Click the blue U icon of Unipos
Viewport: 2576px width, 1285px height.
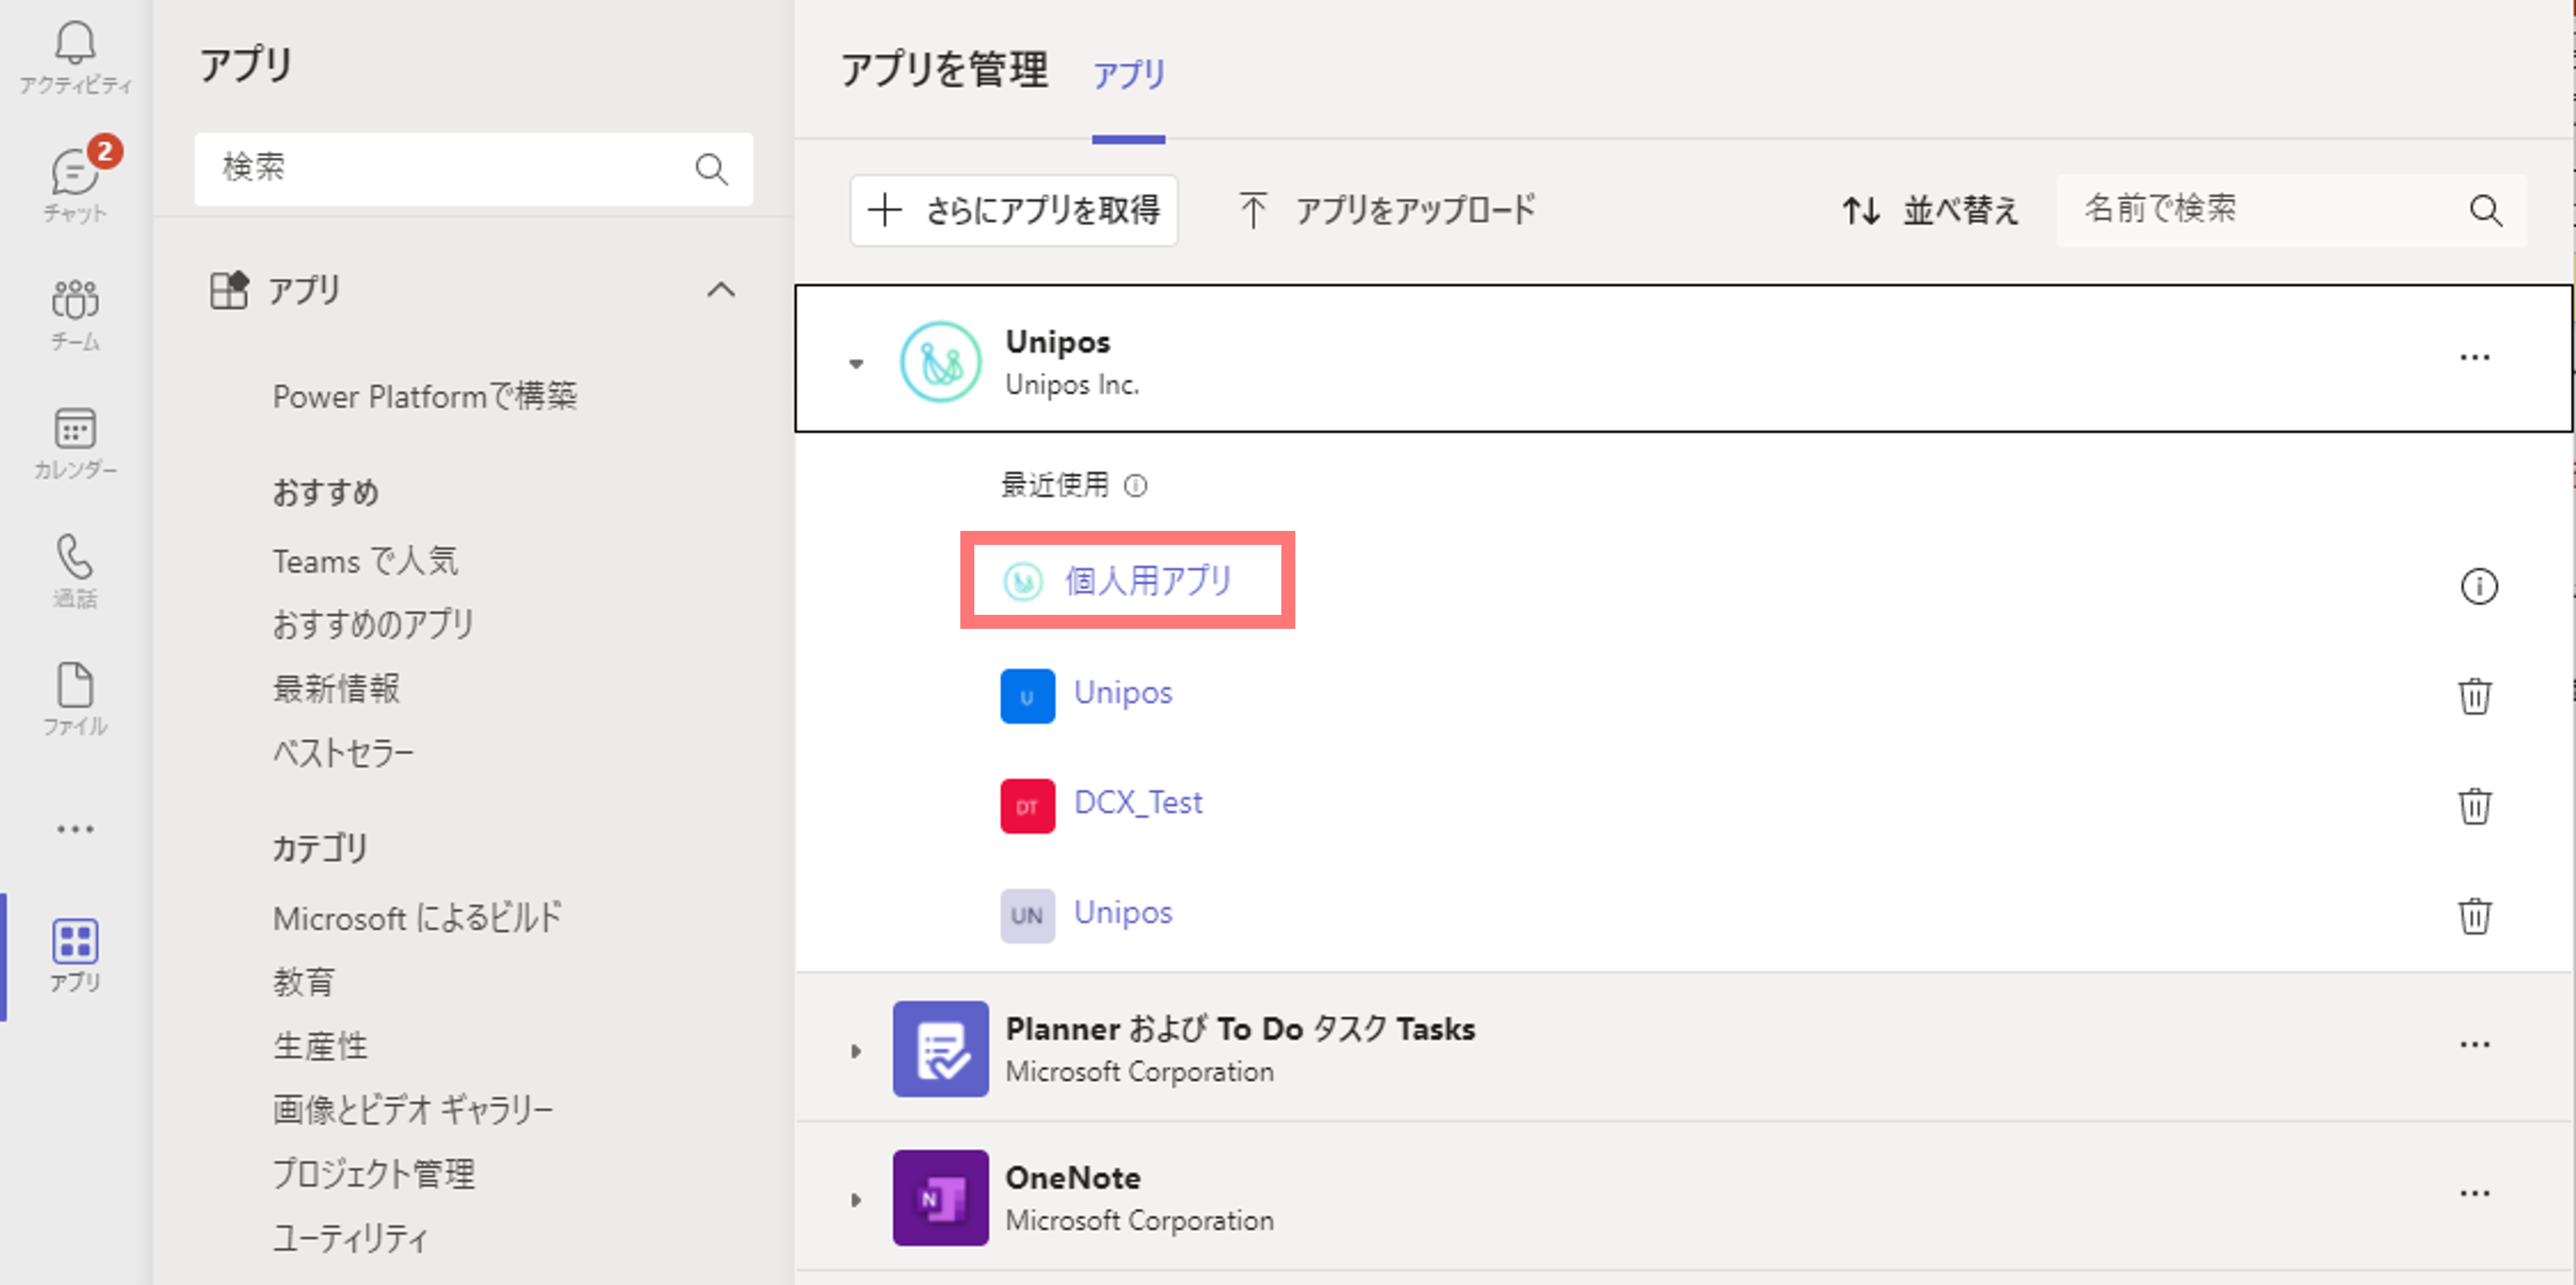pyautogui.click(x=1027, y=696)
